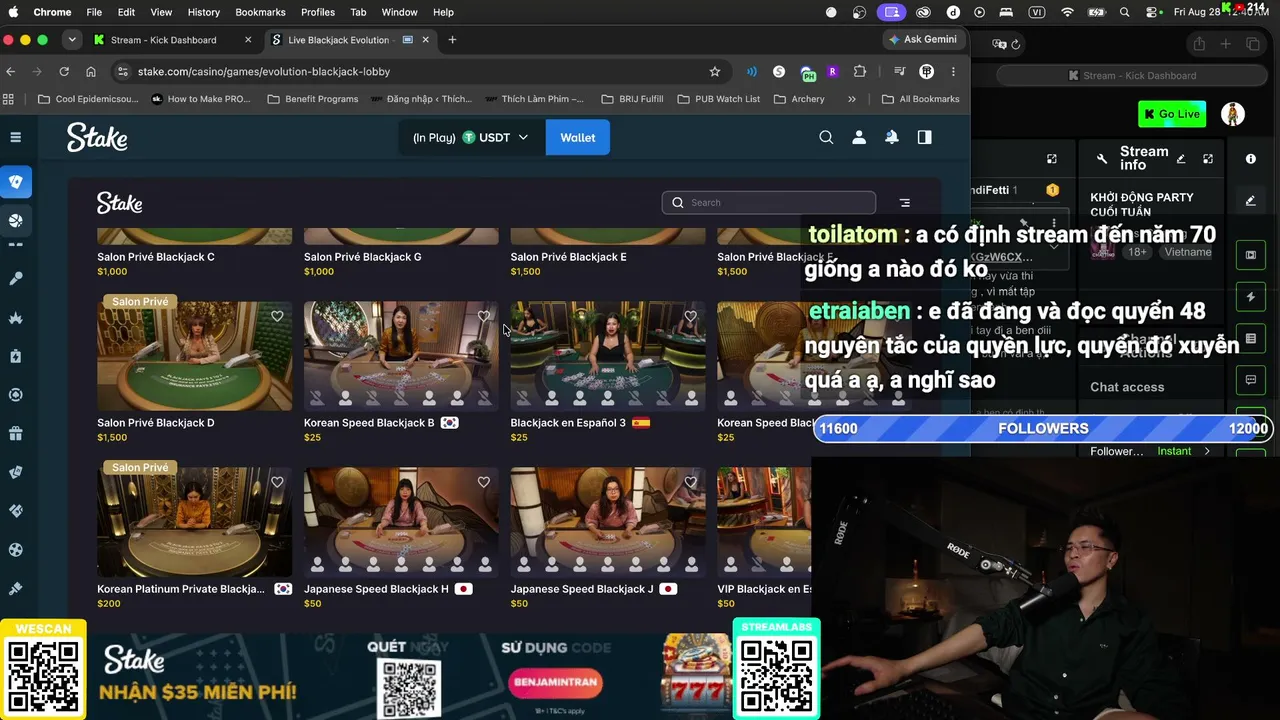The image size is (1280, 720).
Task: Open the info icon in Kick dashboard sidebar
Action: (1251, 159)
